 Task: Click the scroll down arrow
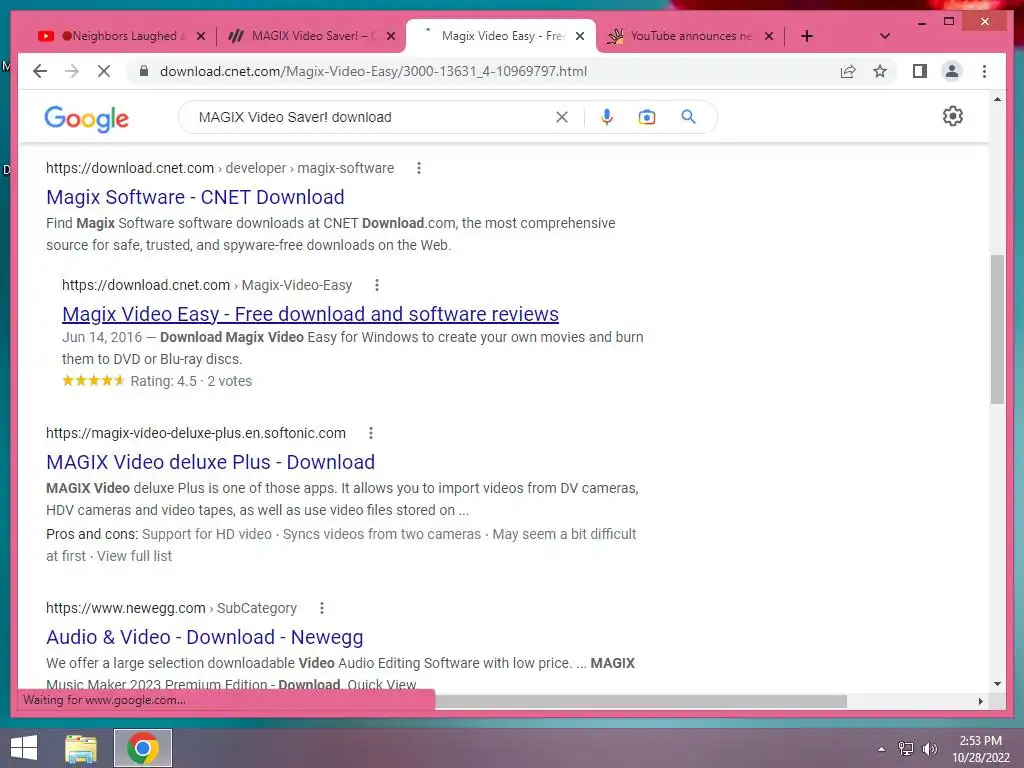point(997,684)
